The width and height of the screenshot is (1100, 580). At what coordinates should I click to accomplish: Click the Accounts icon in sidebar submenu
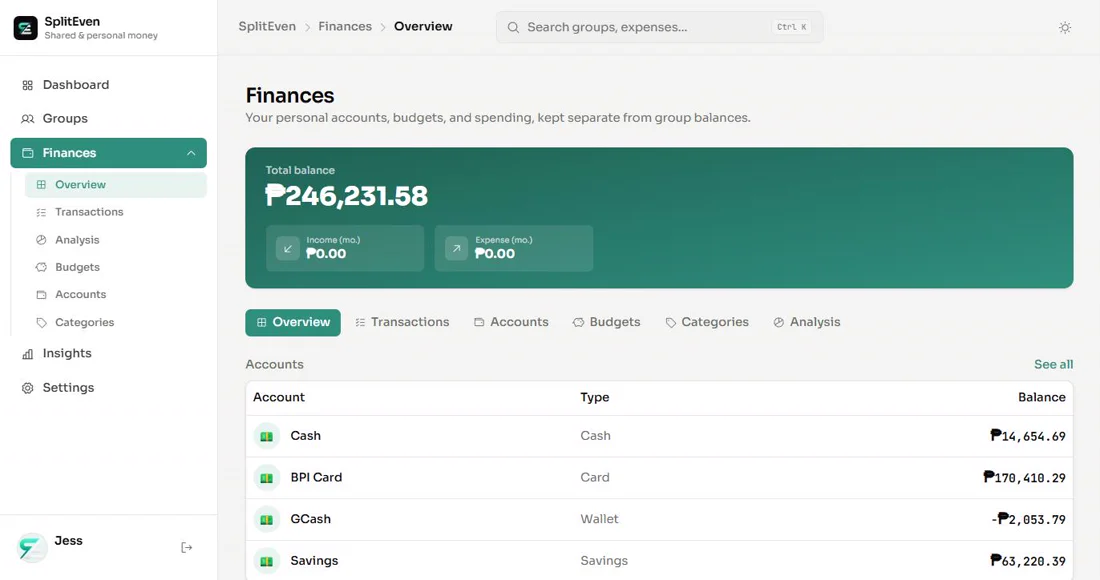pyautogui.click(x=41, y=295)
